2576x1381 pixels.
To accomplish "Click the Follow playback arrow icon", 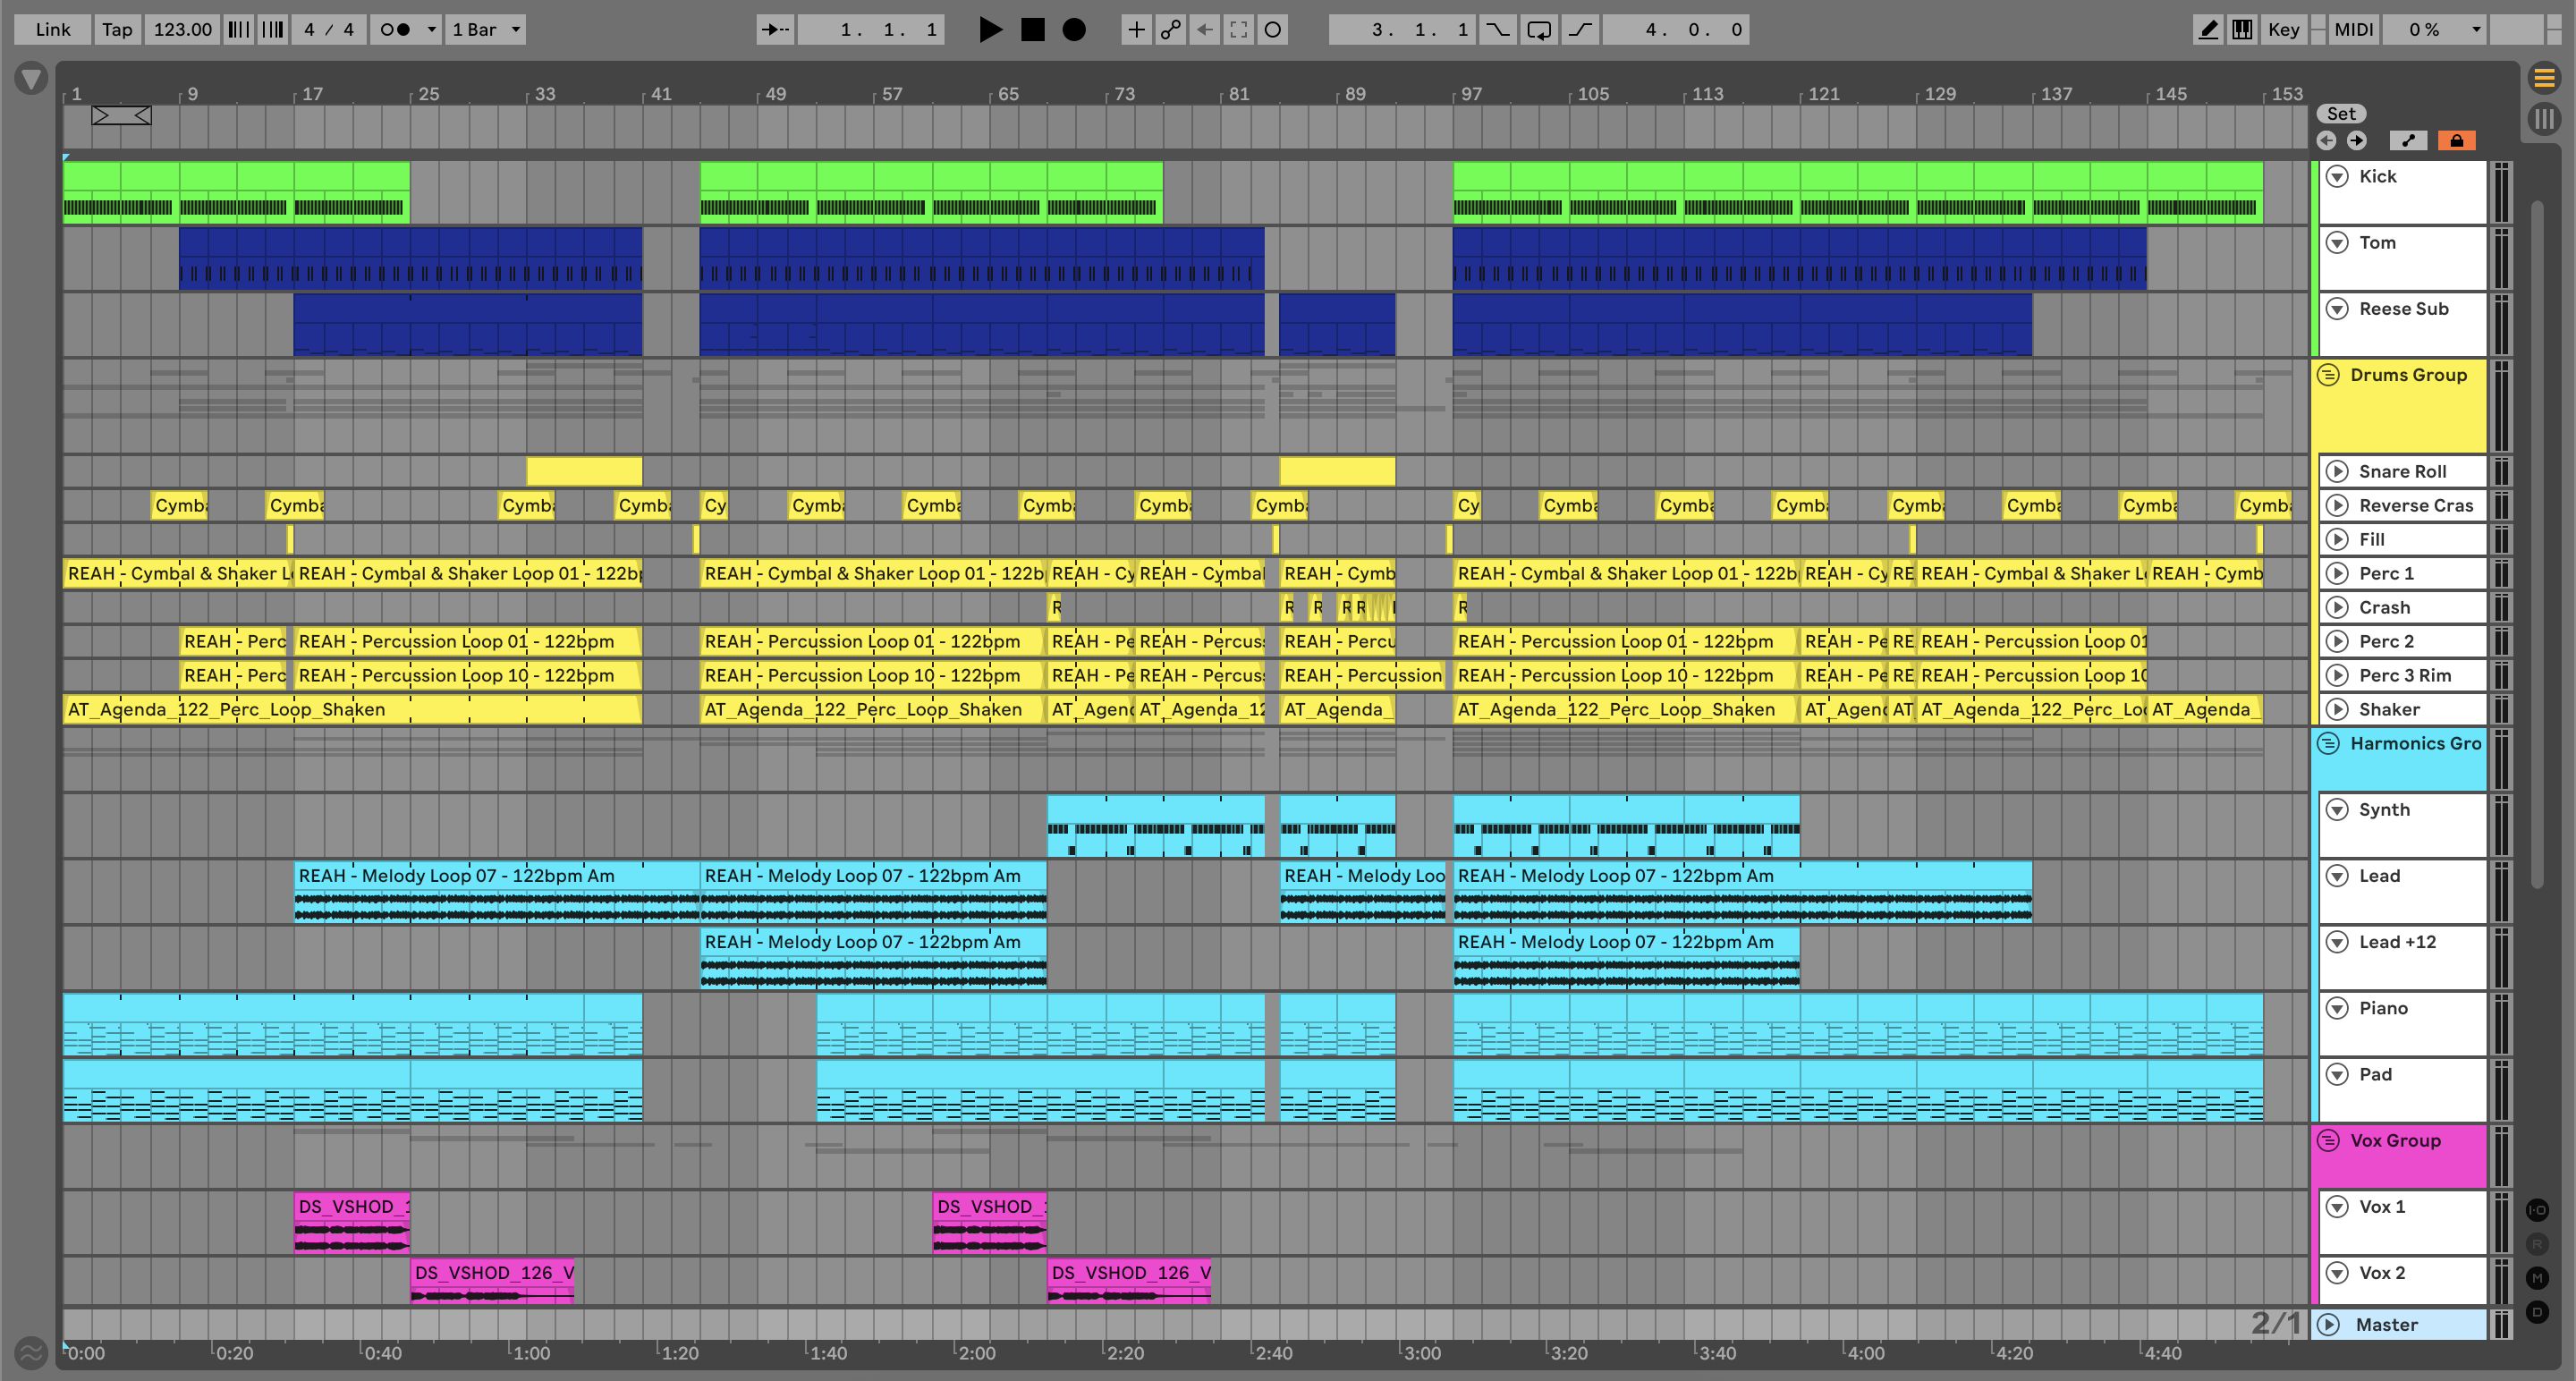I will [x=775, y=30].
